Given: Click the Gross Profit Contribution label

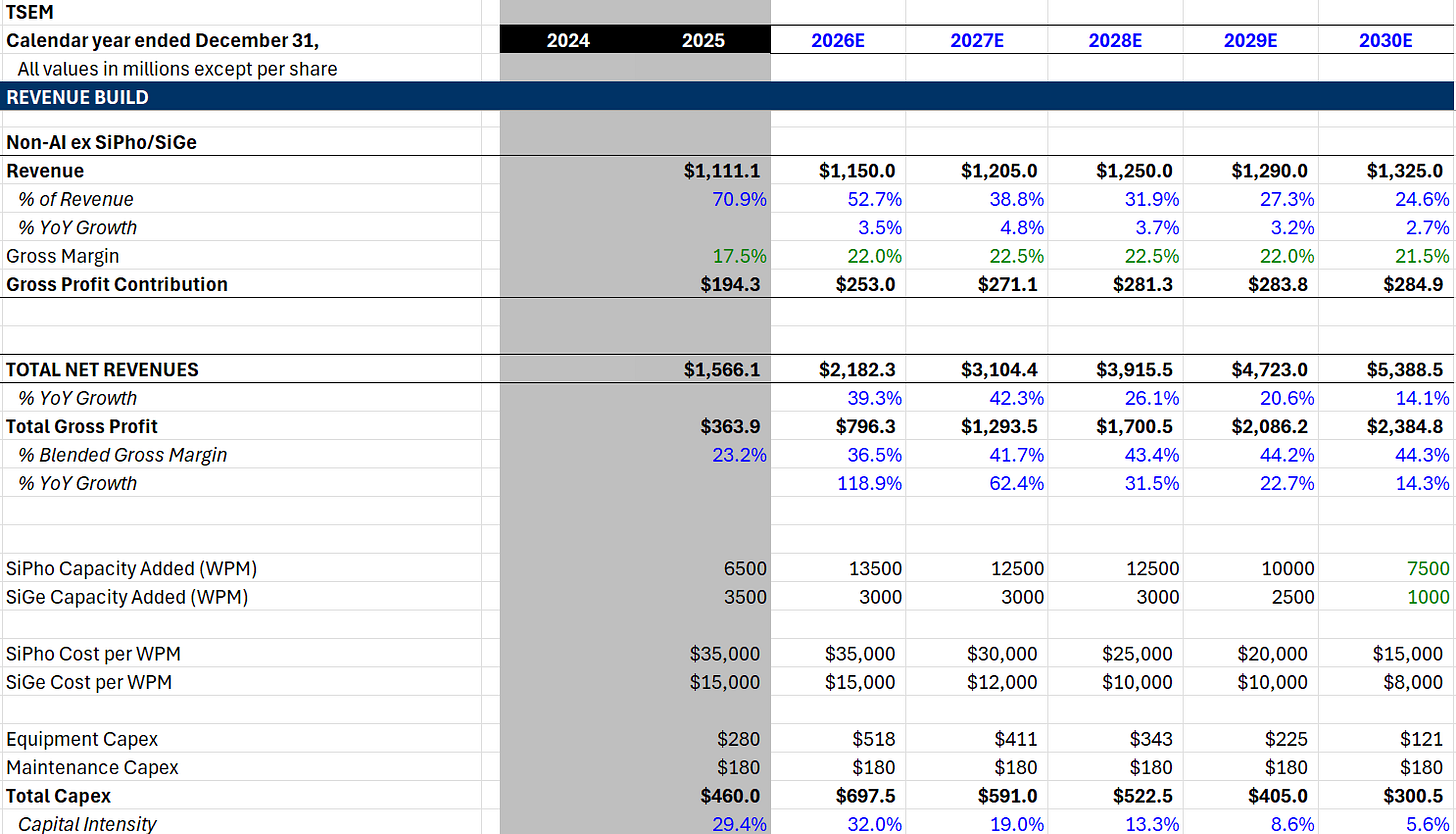Looking at the screenshot, I should click(x=117, y=284).
